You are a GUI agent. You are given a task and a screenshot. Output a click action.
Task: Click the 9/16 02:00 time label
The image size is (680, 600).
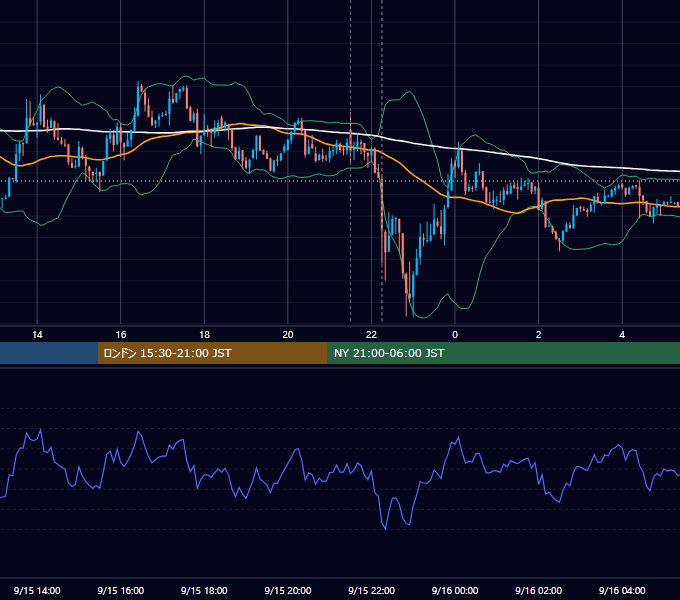click(x=538, y=590)
